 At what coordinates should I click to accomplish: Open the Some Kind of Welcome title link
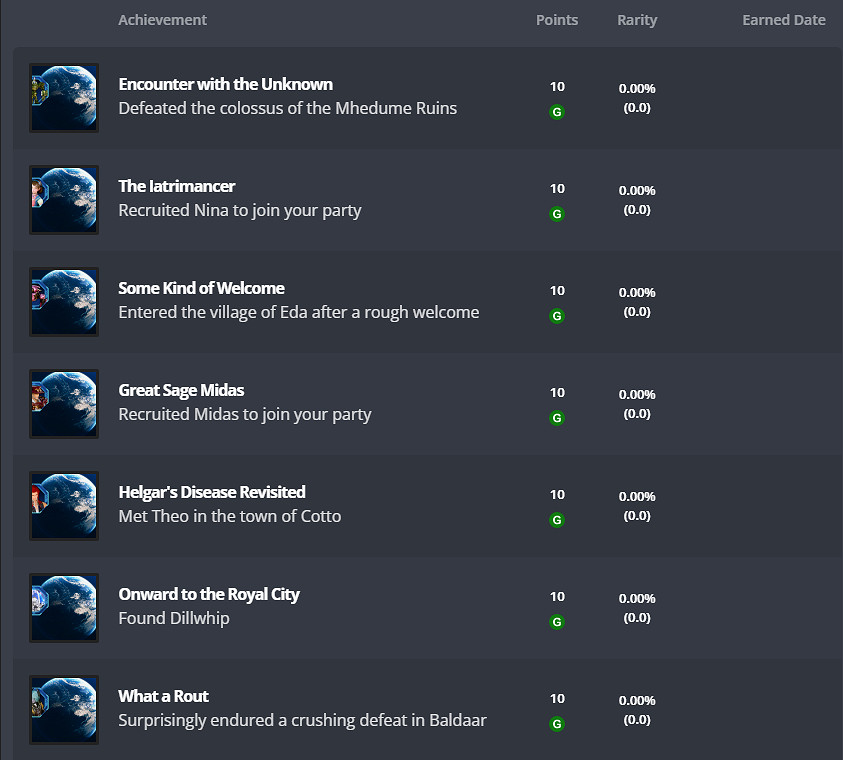coord(201,288)
